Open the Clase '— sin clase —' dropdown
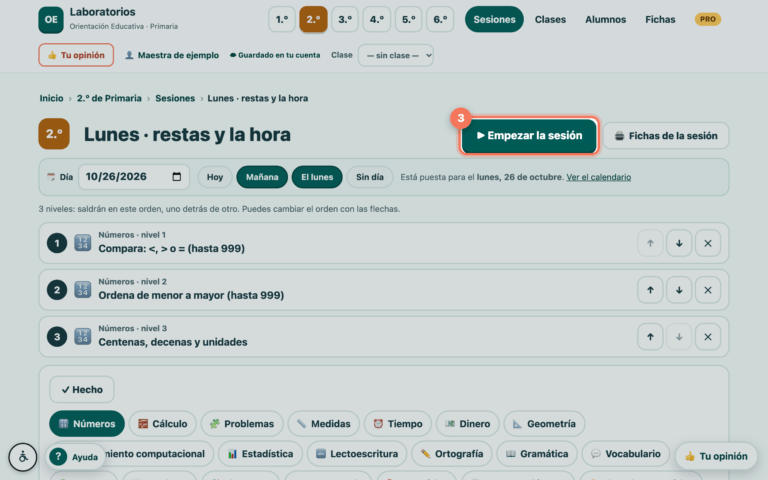Screen dimensions: 768x480 [396, 55]
